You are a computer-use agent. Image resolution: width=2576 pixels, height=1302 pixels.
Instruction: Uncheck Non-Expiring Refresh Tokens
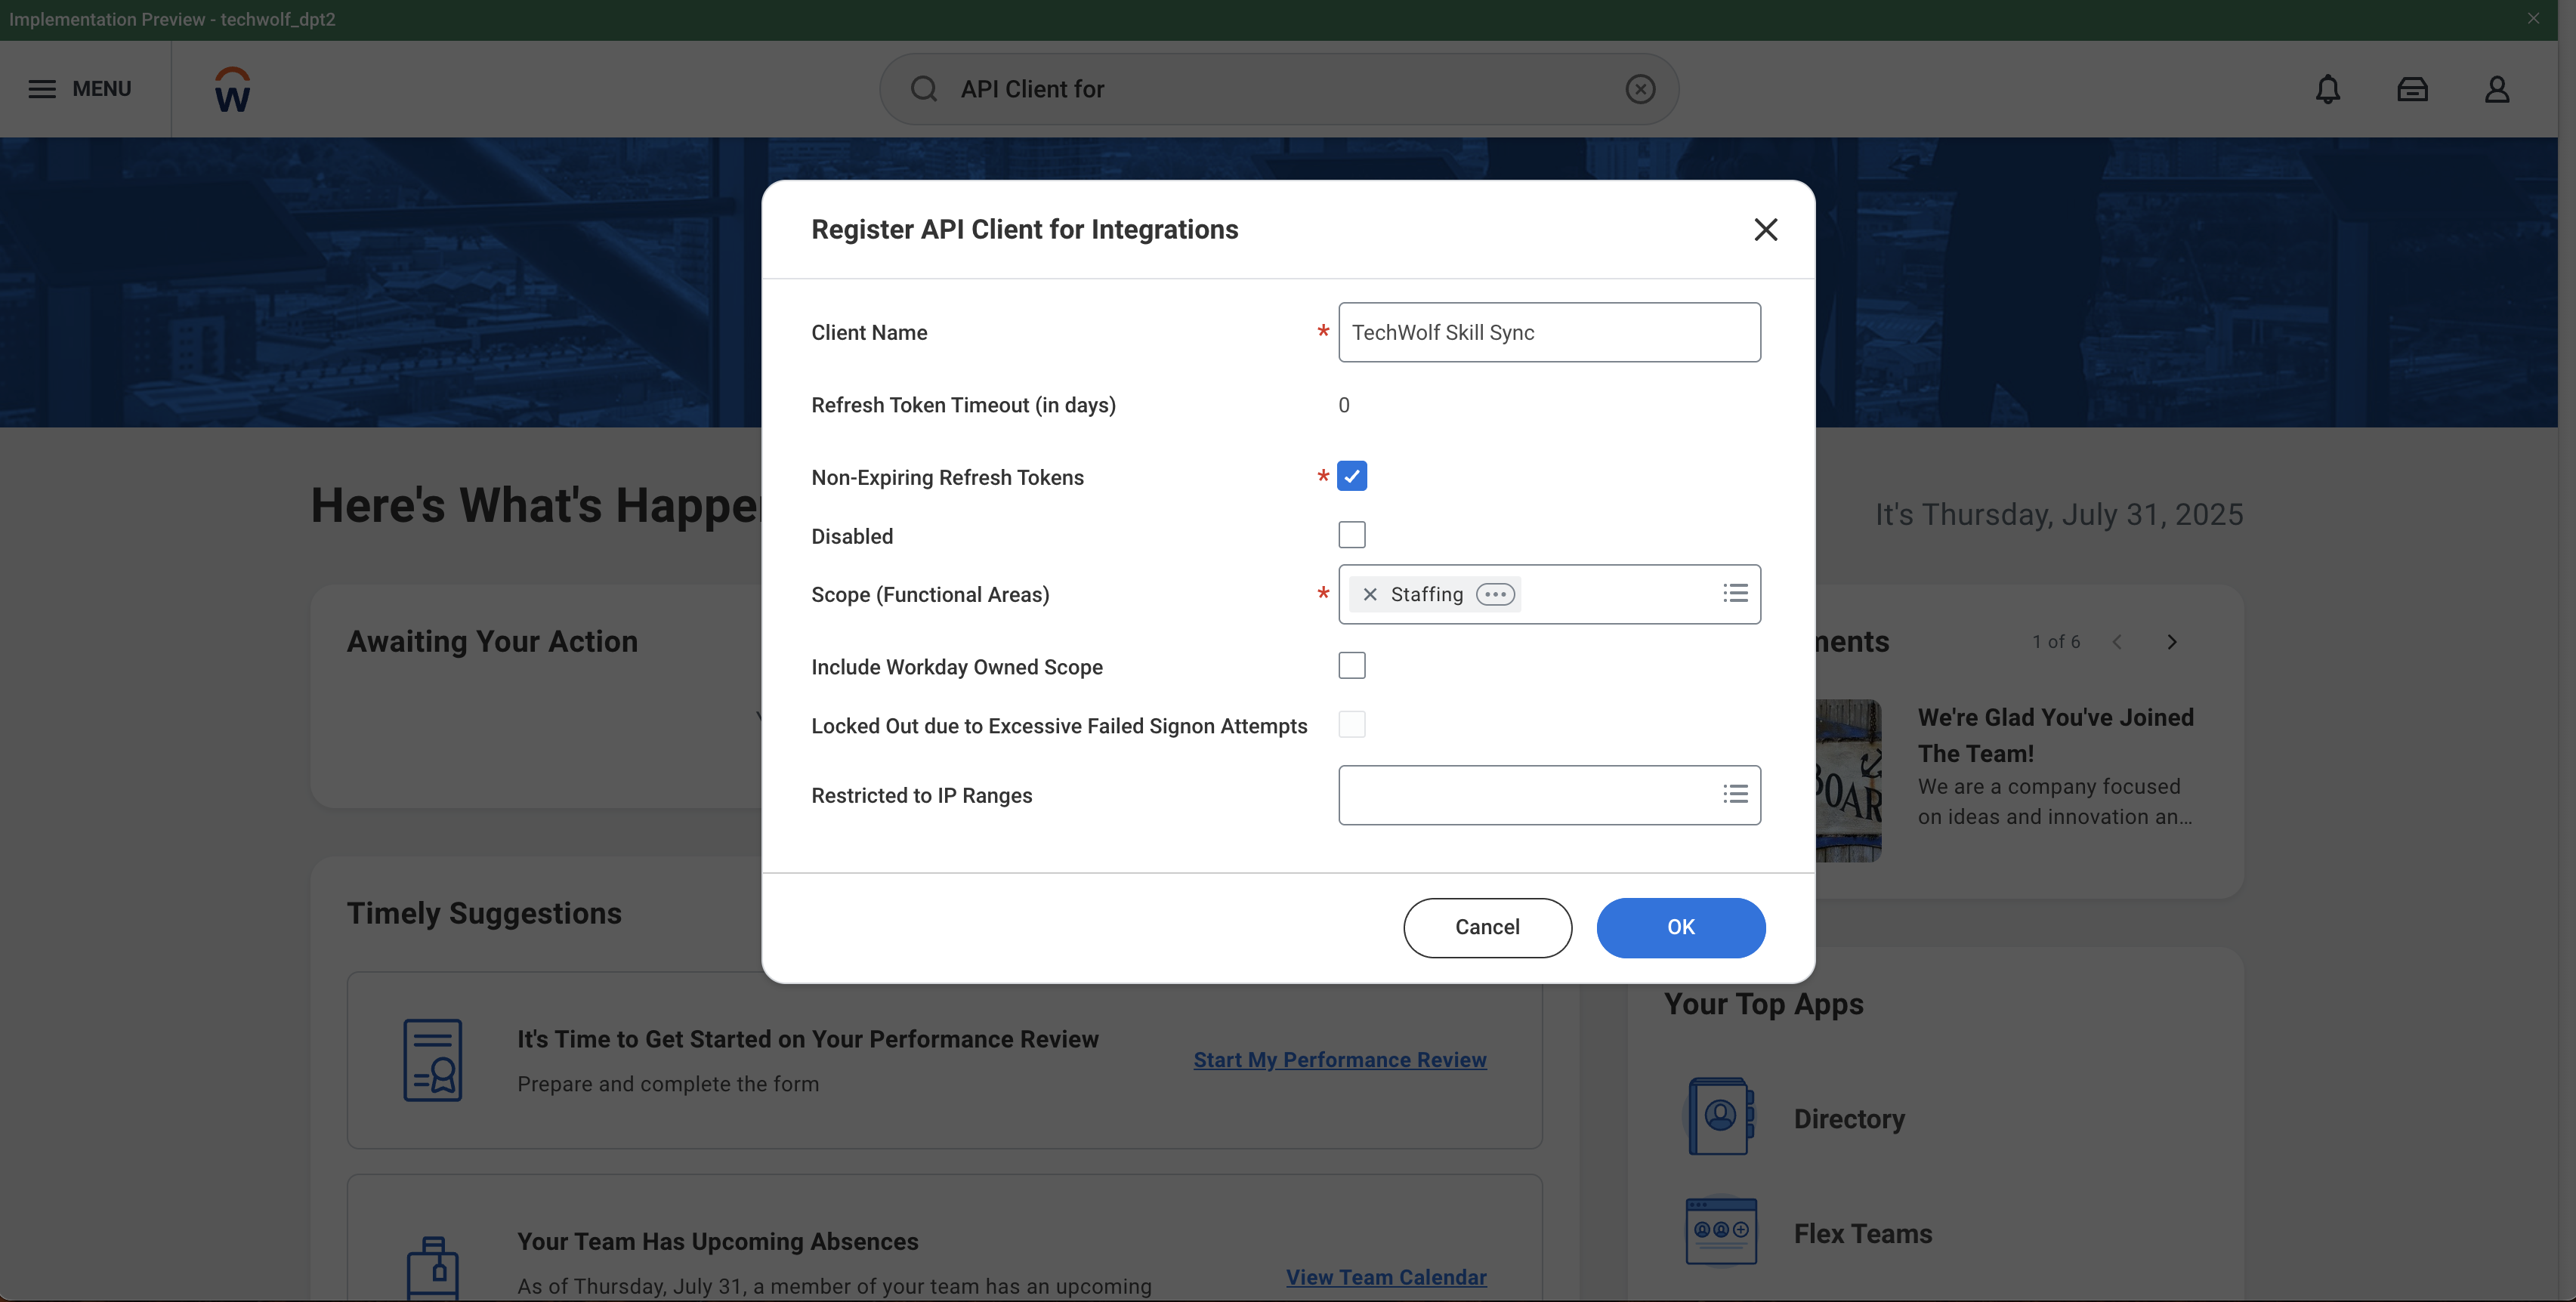[1352, 476]
